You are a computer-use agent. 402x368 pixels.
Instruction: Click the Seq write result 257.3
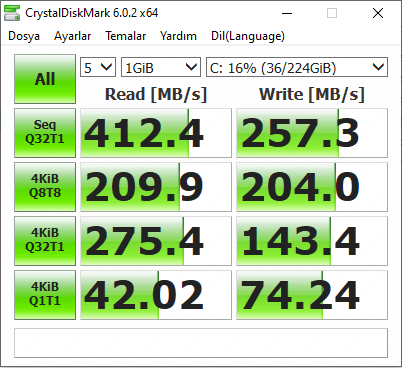pyautogui.click(x=312, y=133)
